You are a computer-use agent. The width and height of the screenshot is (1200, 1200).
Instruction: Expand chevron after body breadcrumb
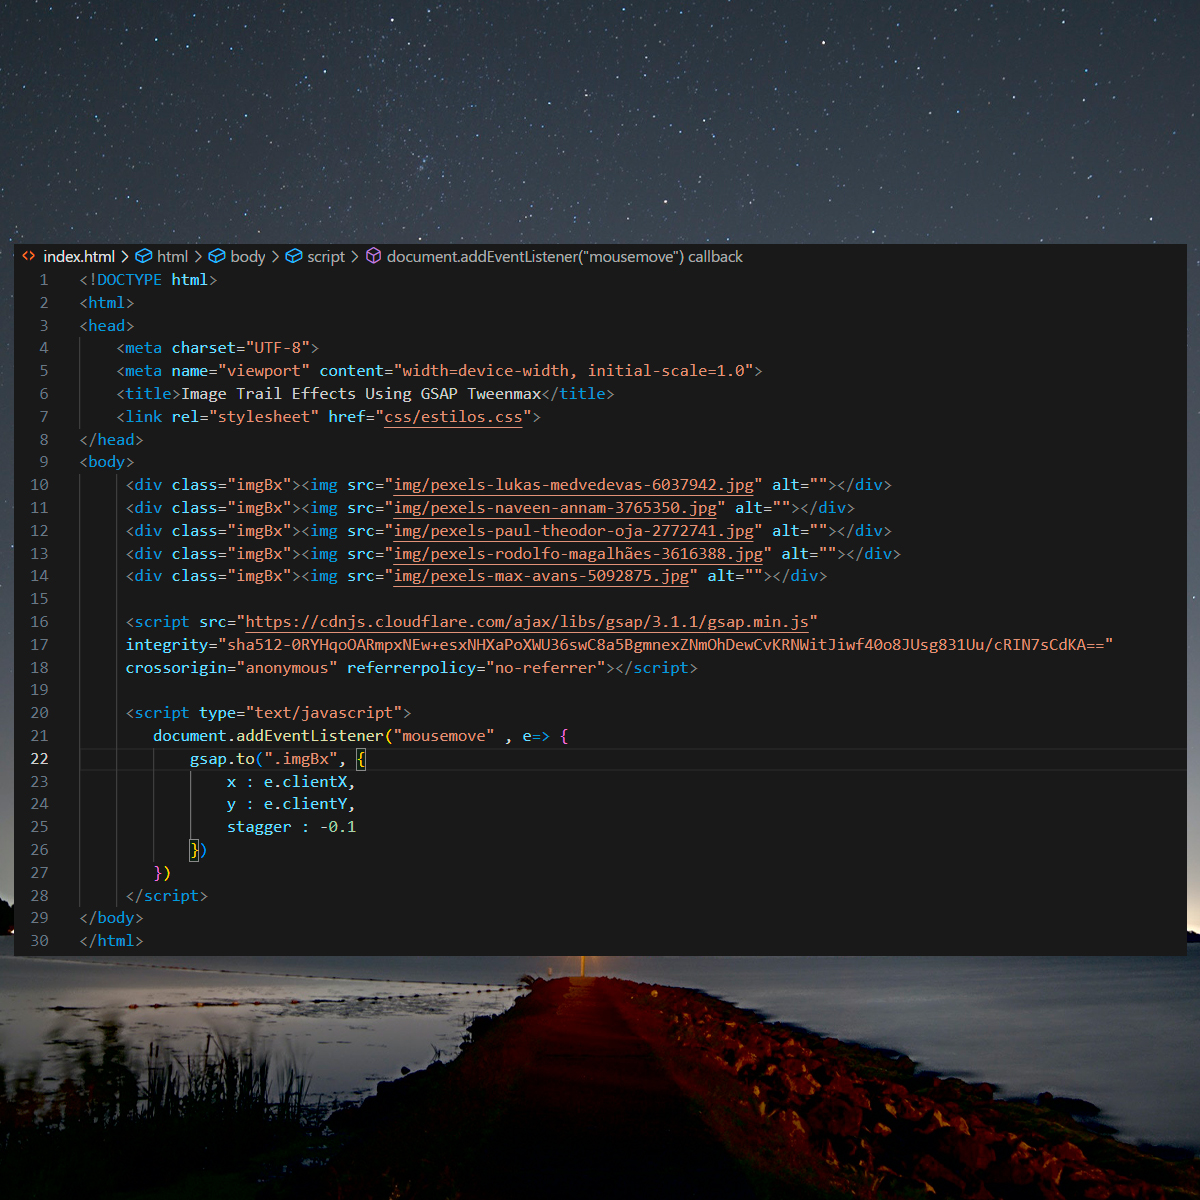tap(275, 257)
